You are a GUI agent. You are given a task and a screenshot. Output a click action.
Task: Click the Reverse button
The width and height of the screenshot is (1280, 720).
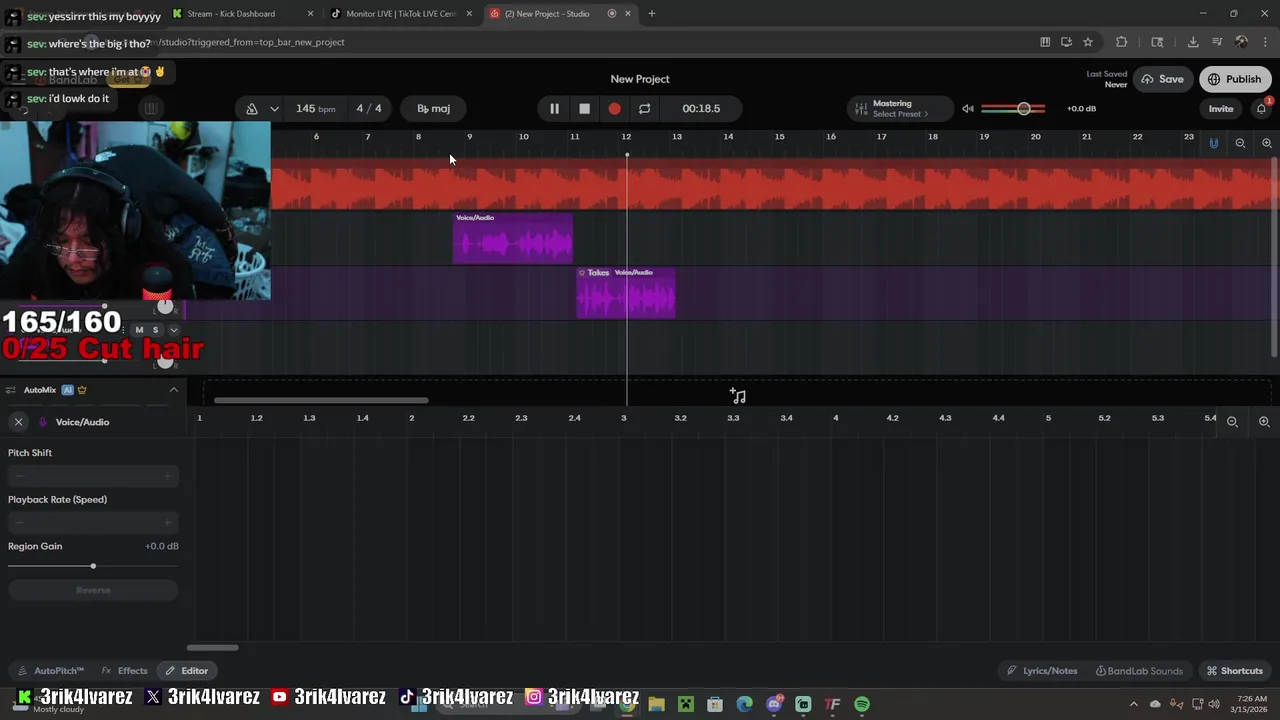(93, 590)
